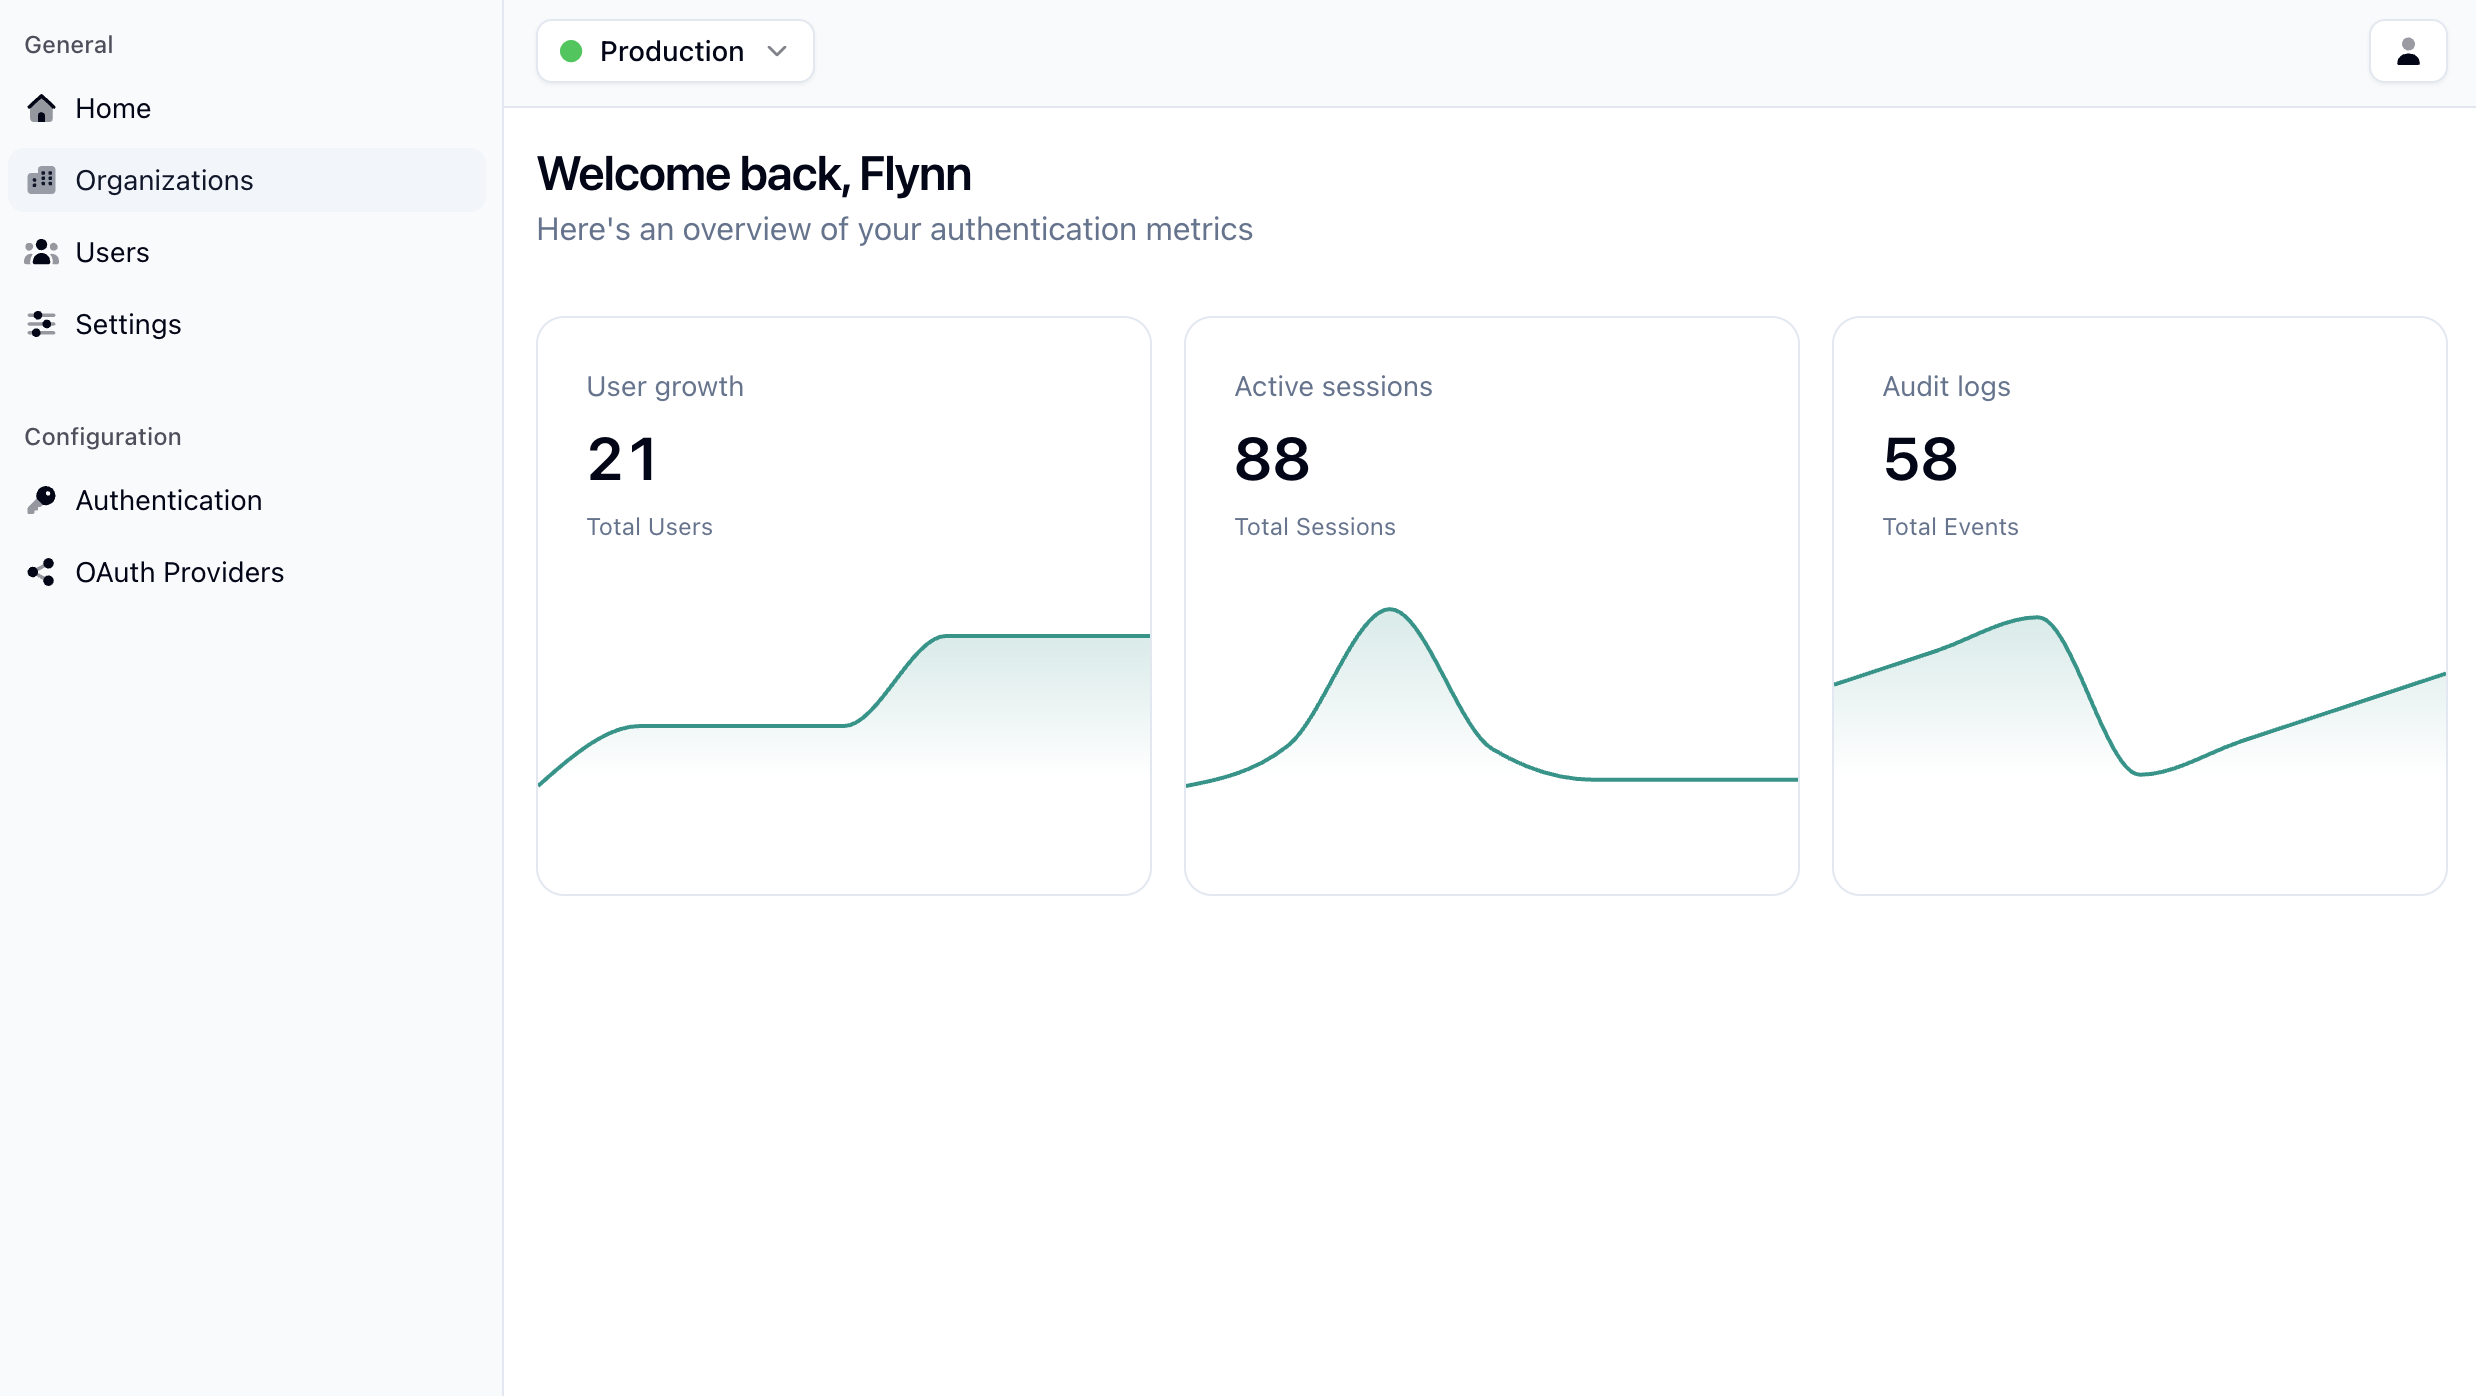Open the Organizations sidebar item

coord(164,180)
